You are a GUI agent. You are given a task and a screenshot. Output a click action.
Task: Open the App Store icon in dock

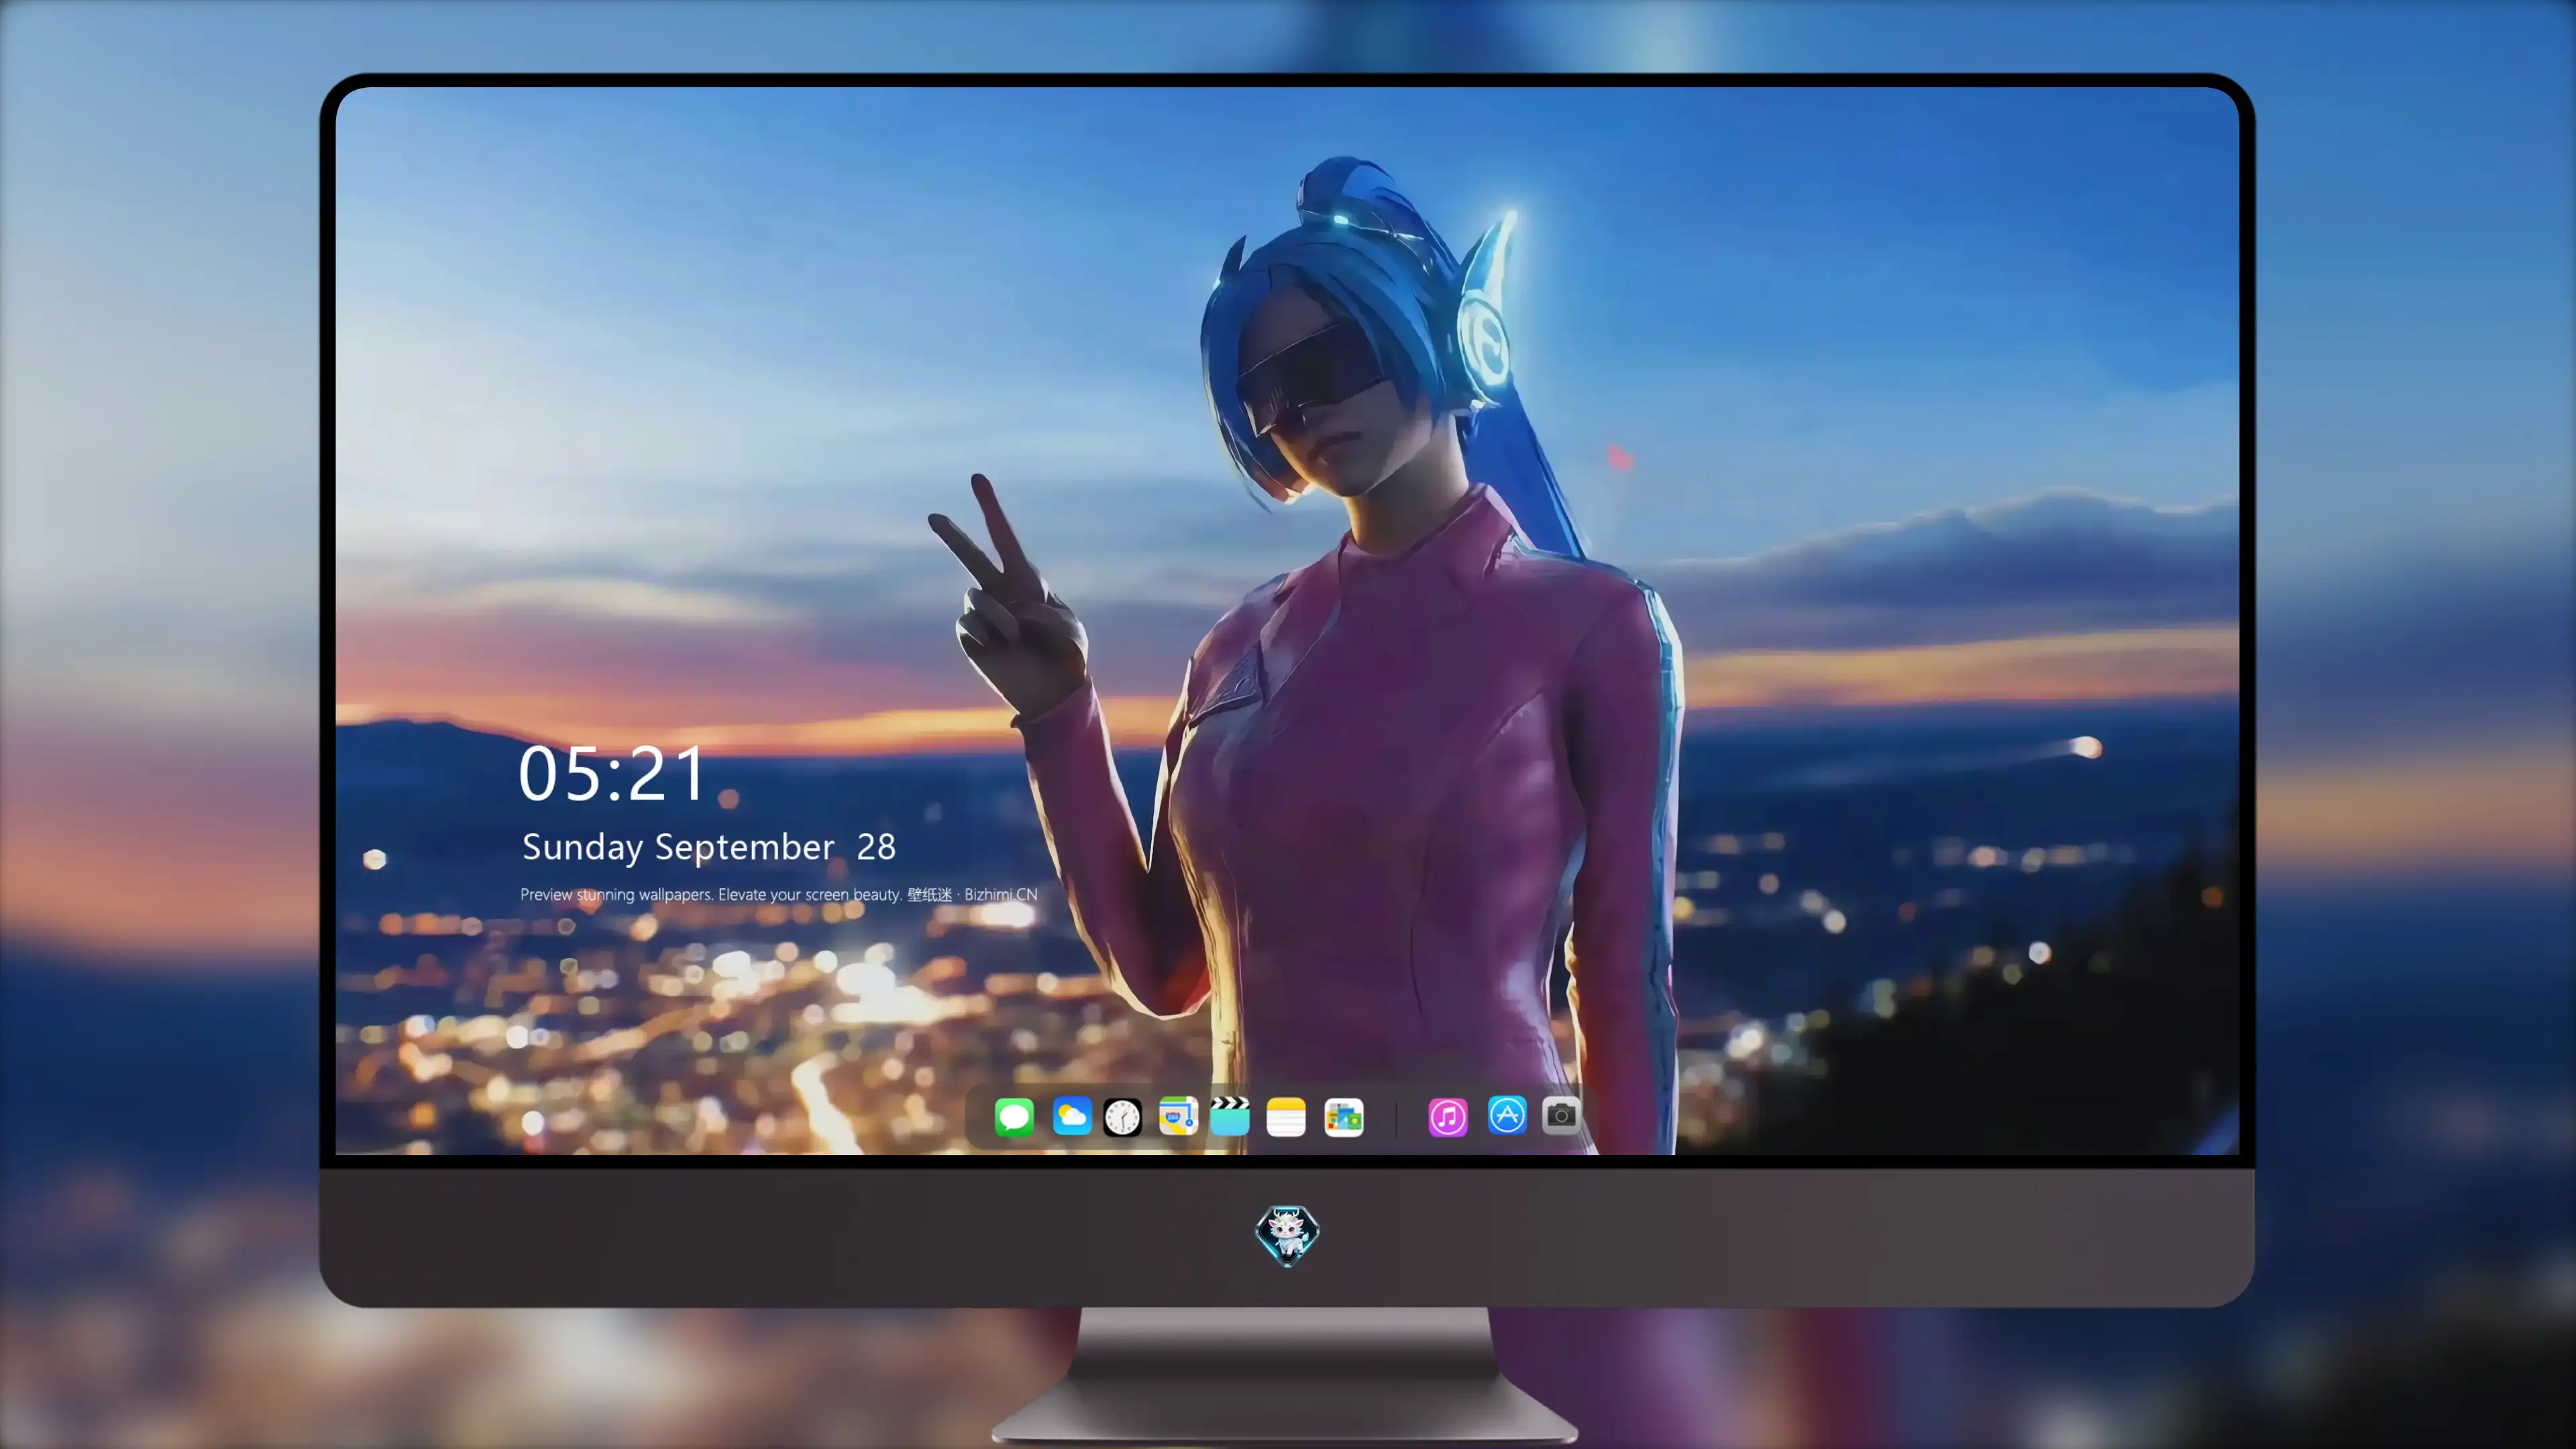(x=1507, y=1115)
